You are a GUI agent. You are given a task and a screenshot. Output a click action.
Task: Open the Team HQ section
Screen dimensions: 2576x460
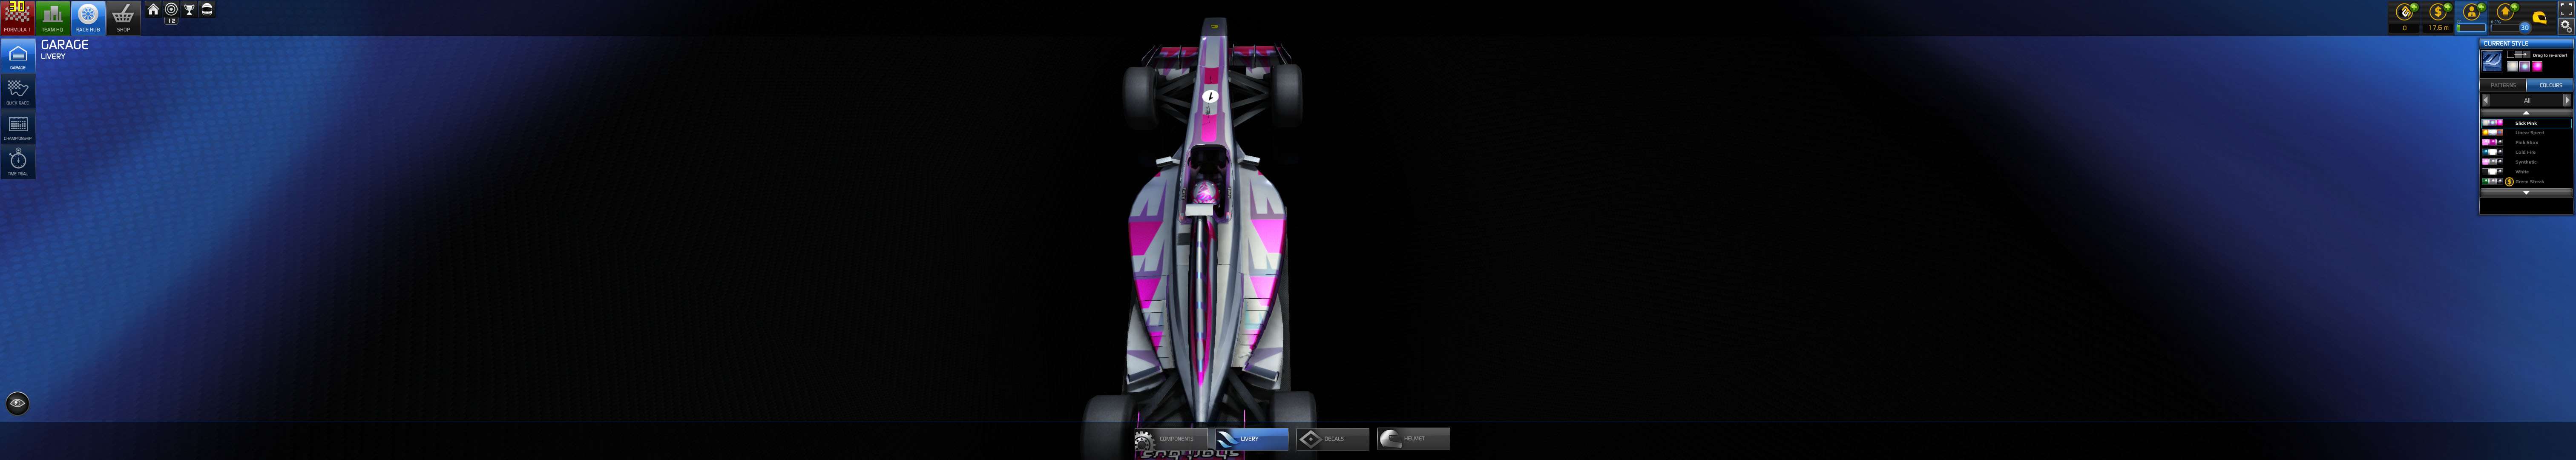click(x=53, y=17)
